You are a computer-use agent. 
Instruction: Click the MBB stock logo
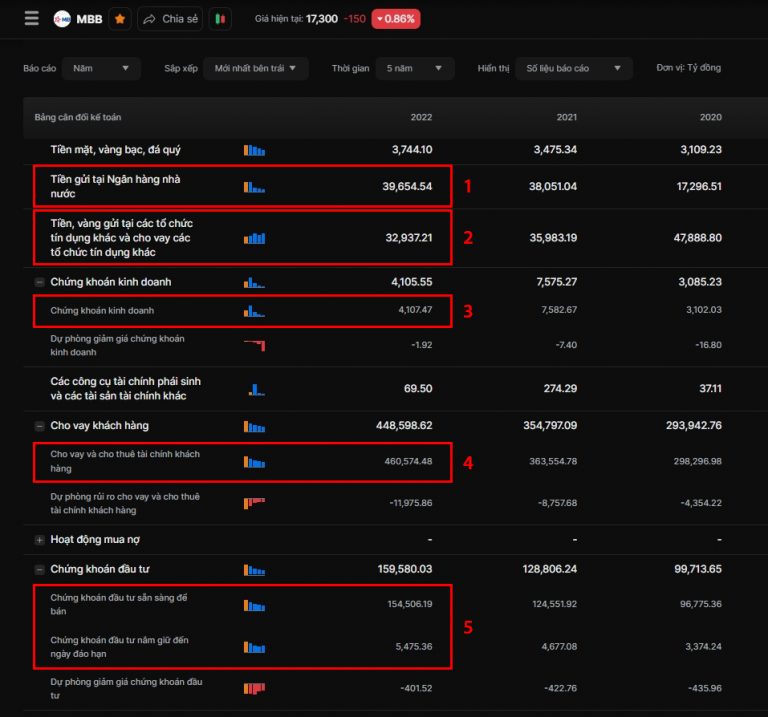(x=62, y=19)
